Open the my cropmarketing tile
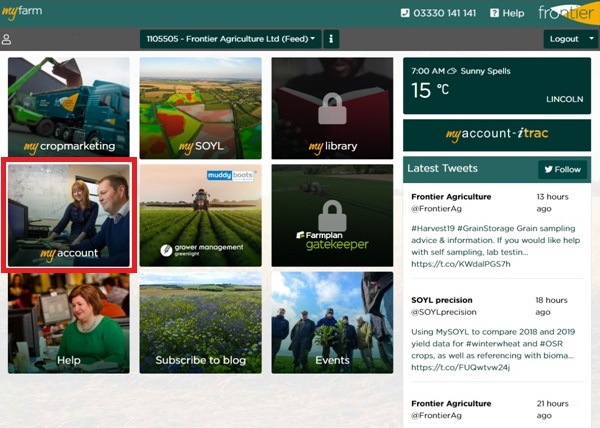The width and height of the screenshot is (600, 428). (69, 107)
